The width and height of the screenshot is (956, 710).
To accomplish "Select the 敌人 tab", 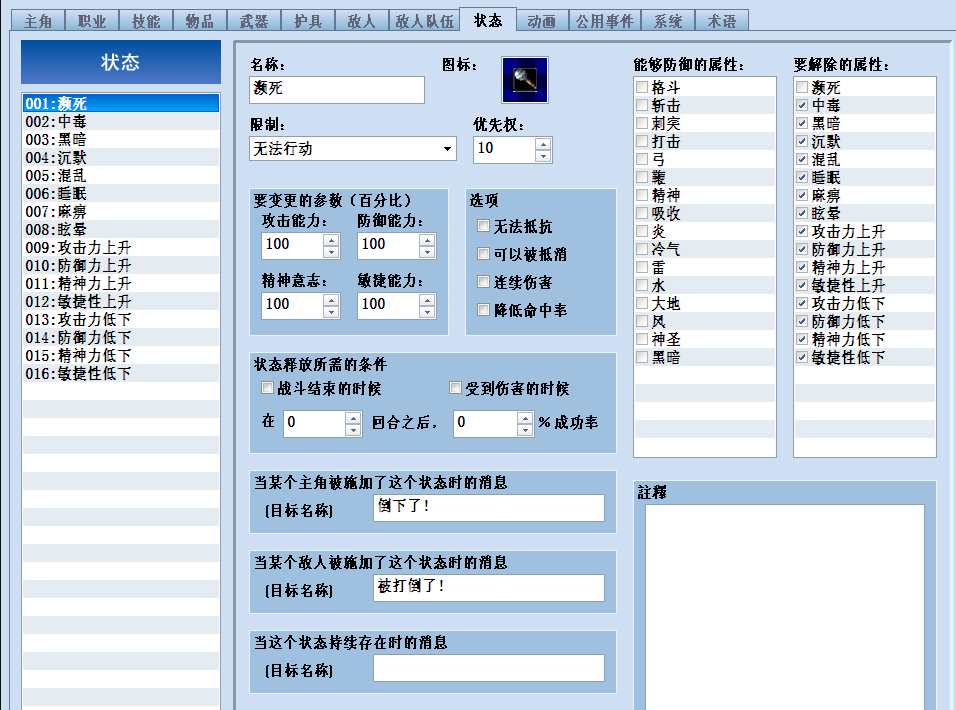I will (362, 21).
